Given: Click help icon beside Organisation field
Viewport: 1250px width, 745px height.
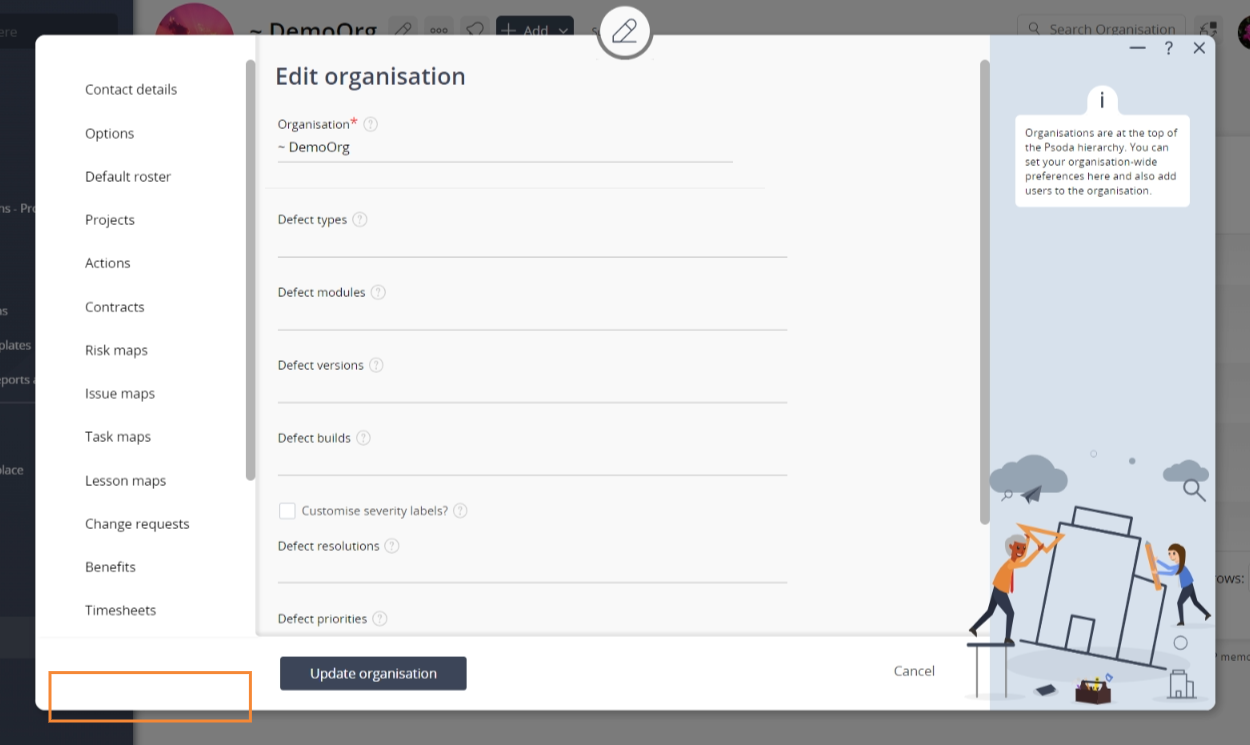Looking at the screenshot, I should tap(371, 124).
